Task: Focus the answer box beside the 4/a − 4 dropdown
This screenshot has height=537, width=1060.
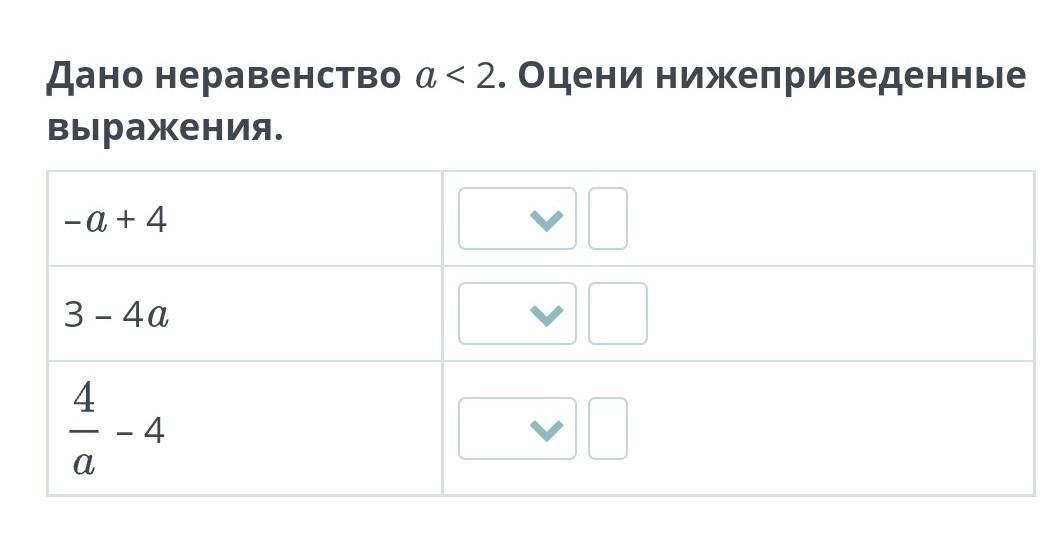Action: (x=608, y=429)
